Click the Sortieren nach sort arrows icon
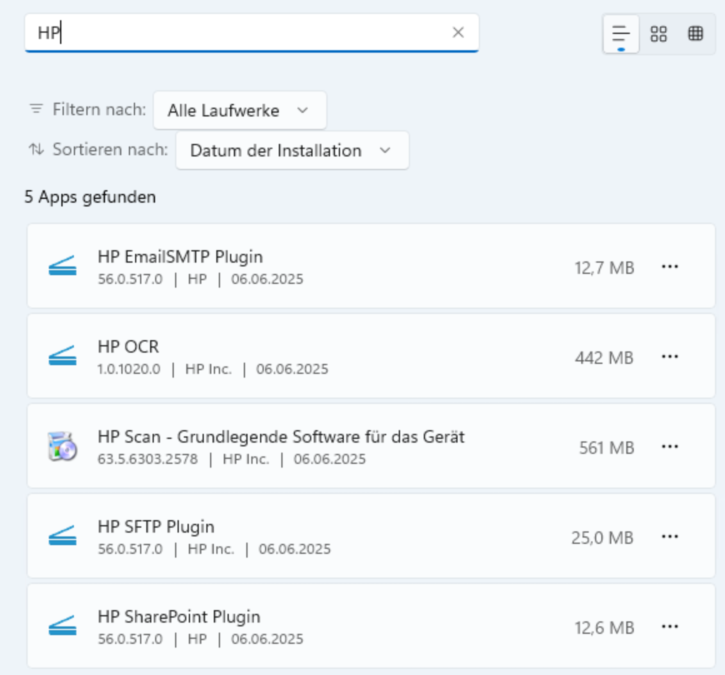Image resolution: width=725 pixels, height=675 pixels. click(36, 150)
